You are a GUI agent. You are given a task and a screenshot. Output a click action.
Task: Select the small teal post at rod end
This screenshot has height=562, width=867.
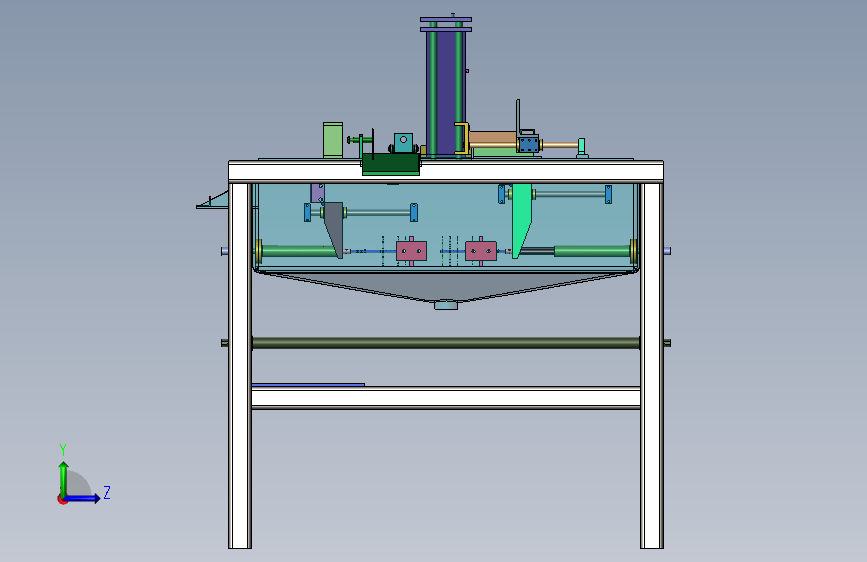pyautogui.click(x=581, y=148)
